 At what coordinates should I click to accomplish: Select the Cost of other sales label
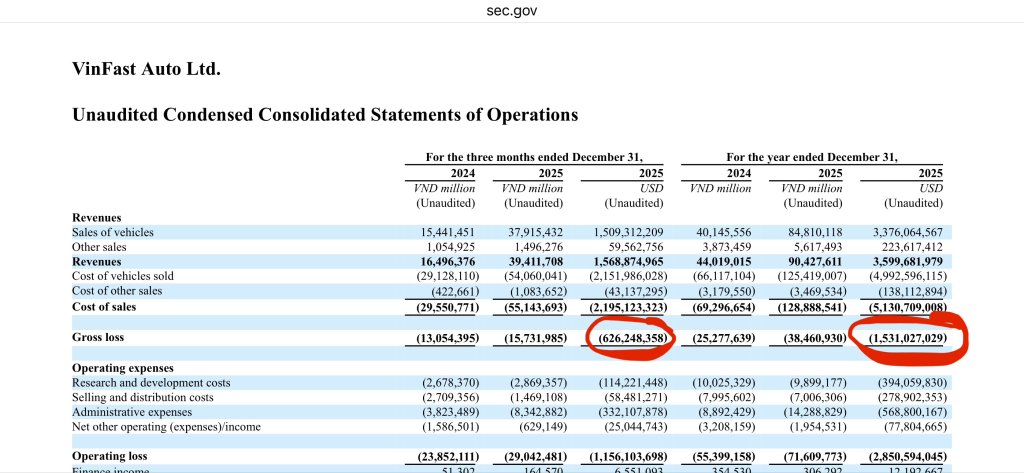click(117, 291)
